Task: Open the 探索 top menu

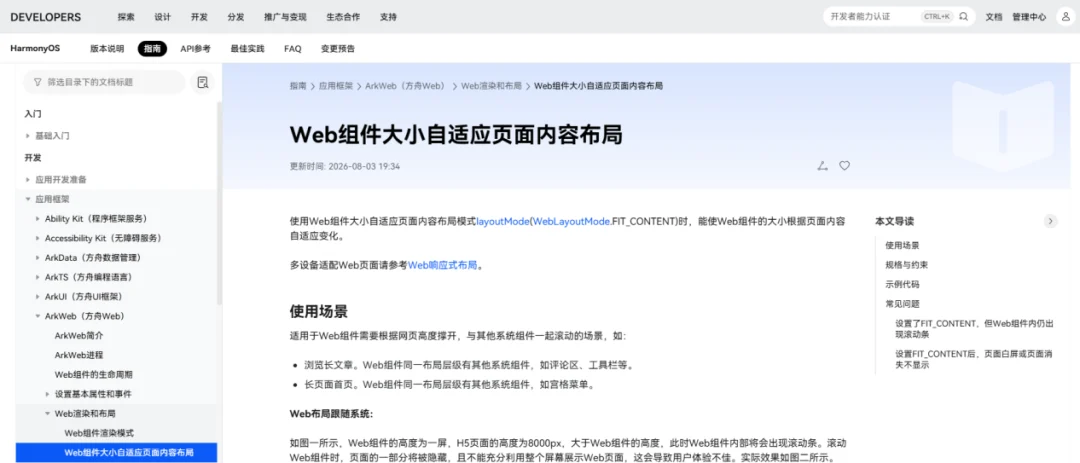Action: coord(126,17)
